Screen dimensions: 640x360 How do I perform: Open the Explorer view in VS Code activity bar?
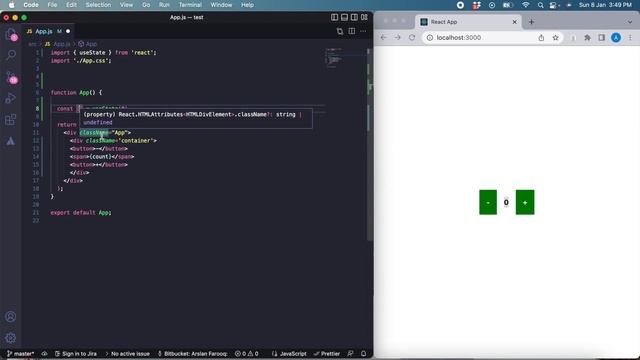click(11, 34)
